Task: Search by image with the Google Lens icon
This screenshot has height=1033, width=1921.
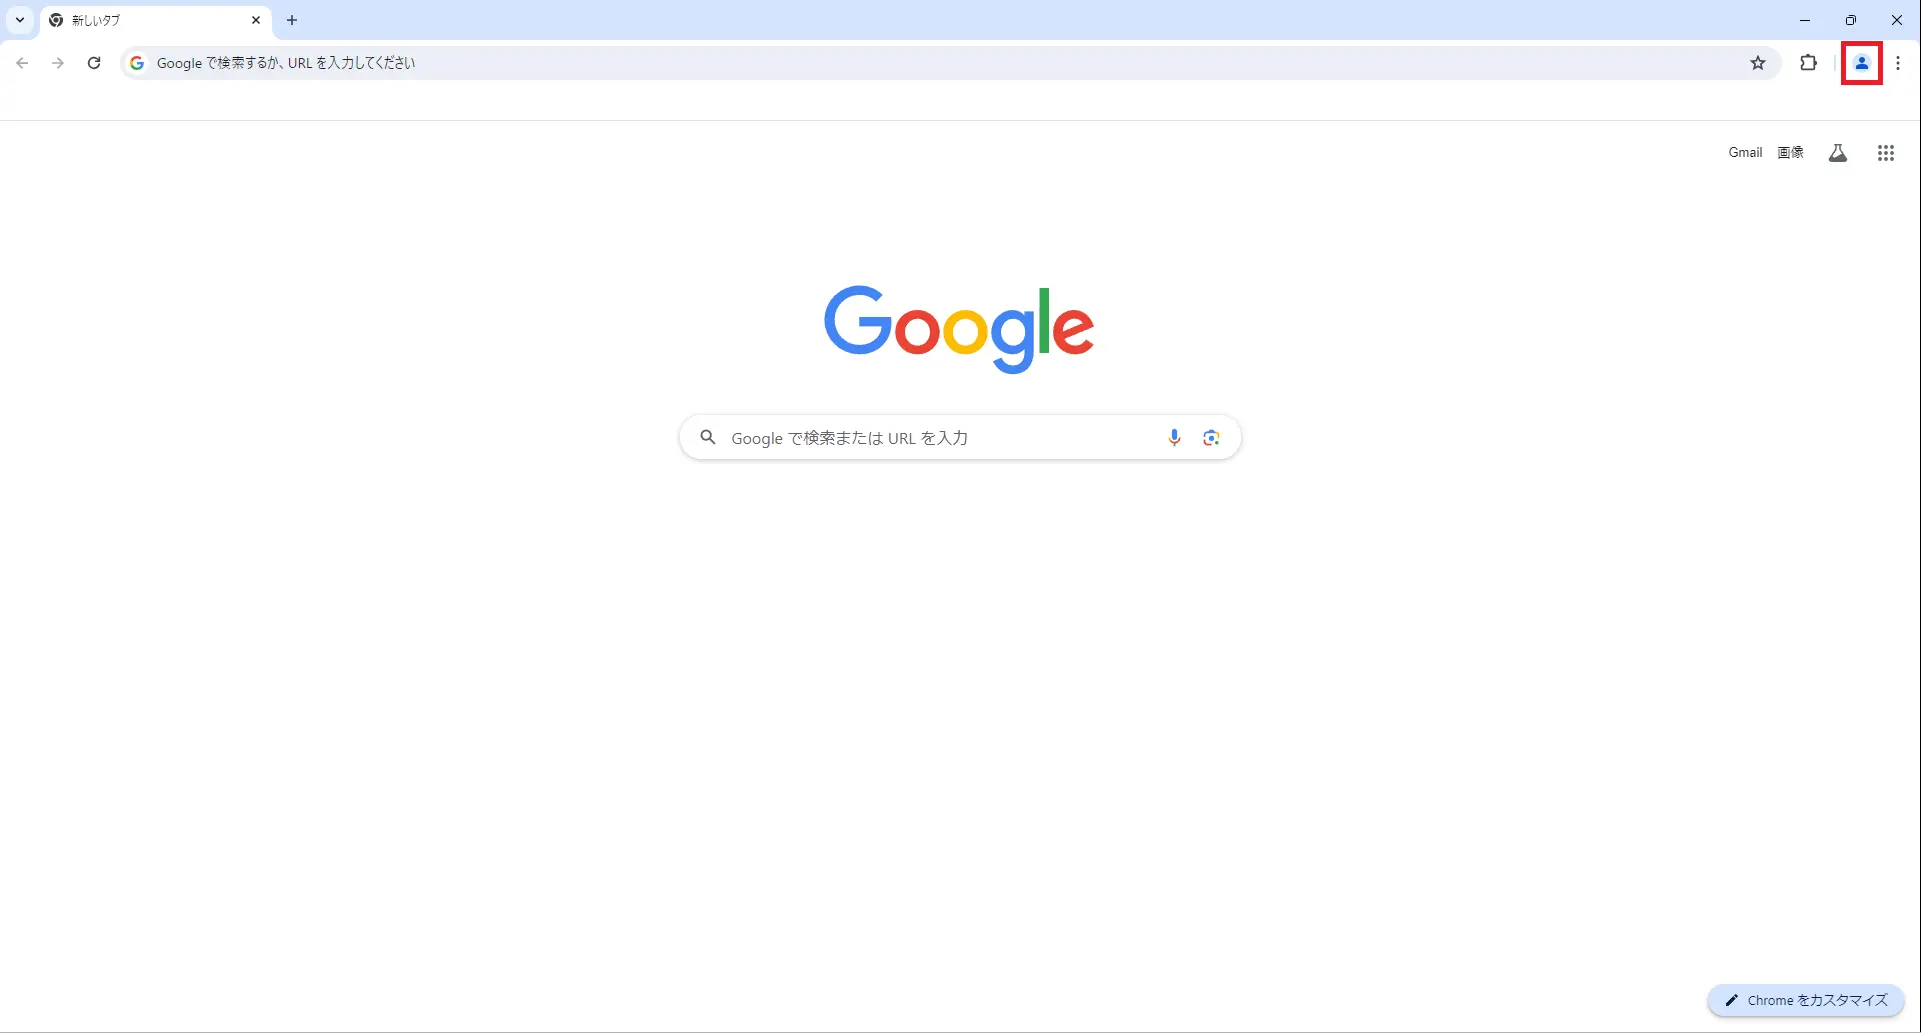Action: point(1211,437)
